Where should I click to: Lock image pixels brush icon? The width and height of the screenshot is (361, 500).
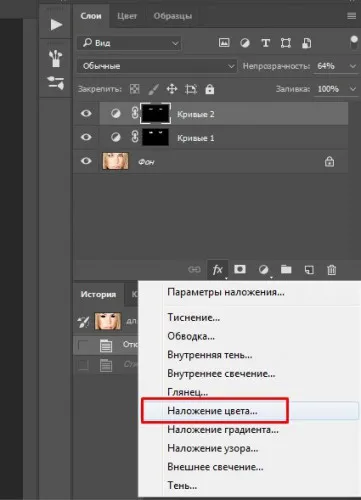click(x=153, y=89)
